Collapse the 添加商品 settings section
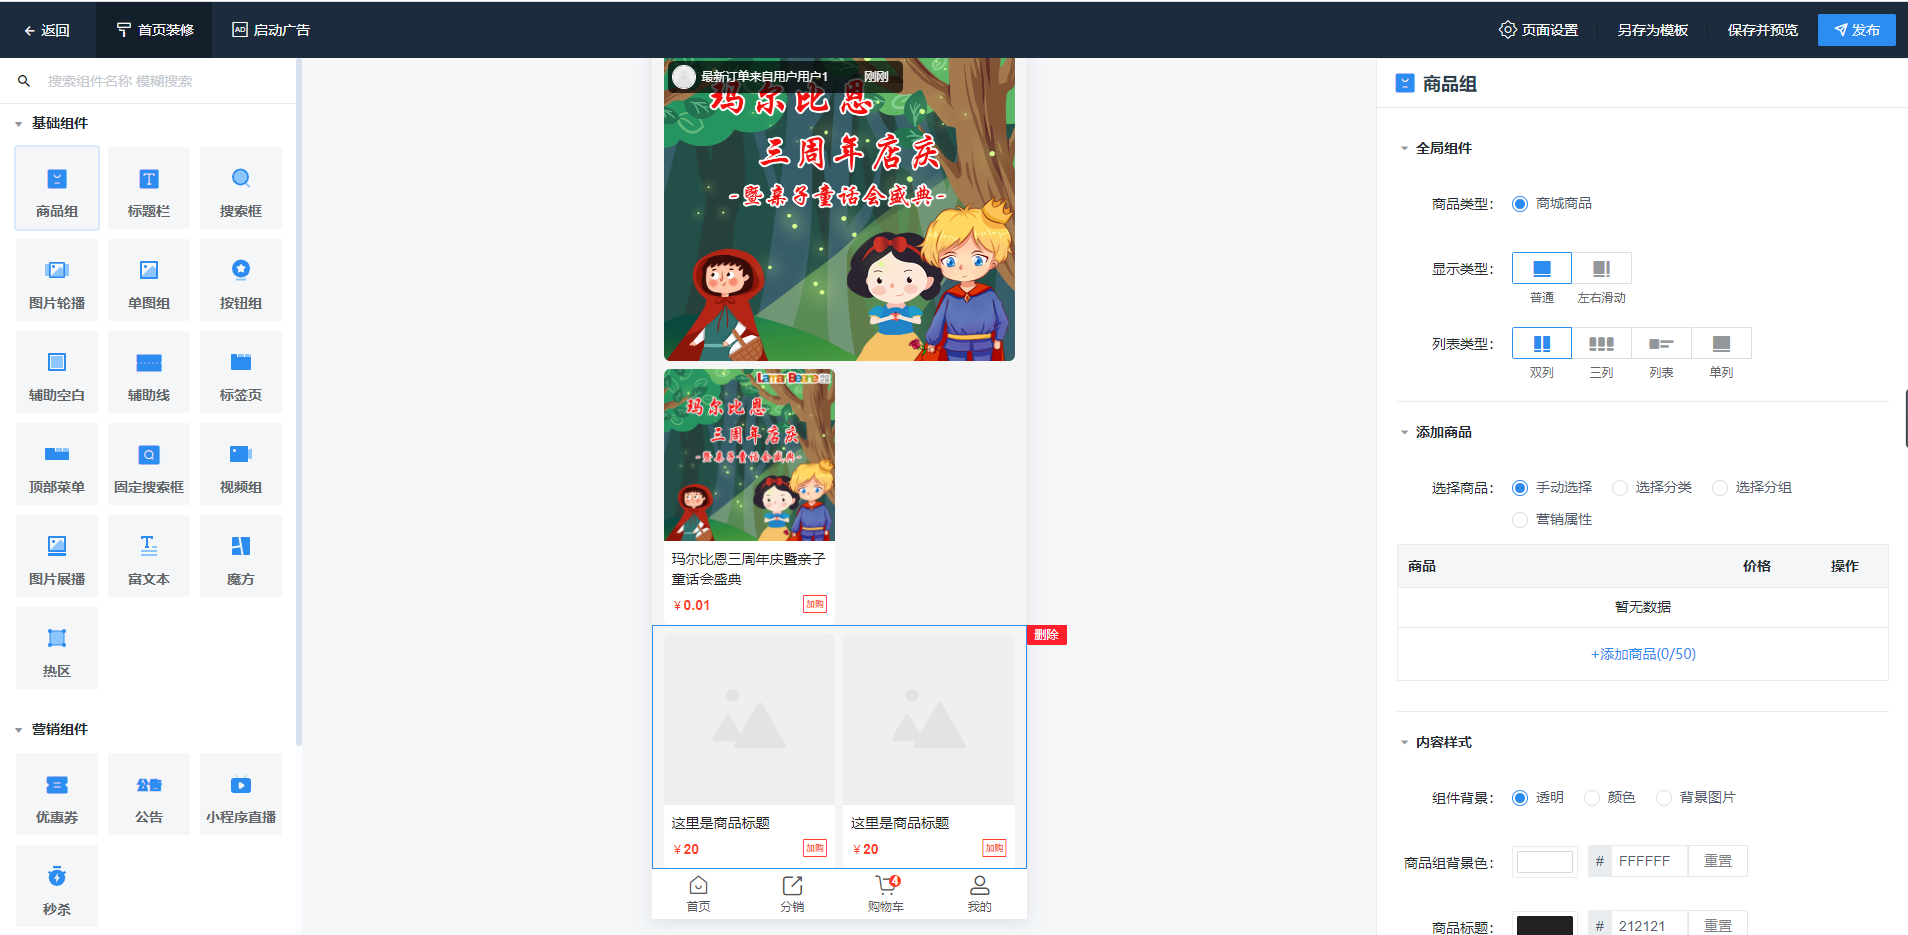Viewport: 1908px width, 935px height. point(1404,433)
